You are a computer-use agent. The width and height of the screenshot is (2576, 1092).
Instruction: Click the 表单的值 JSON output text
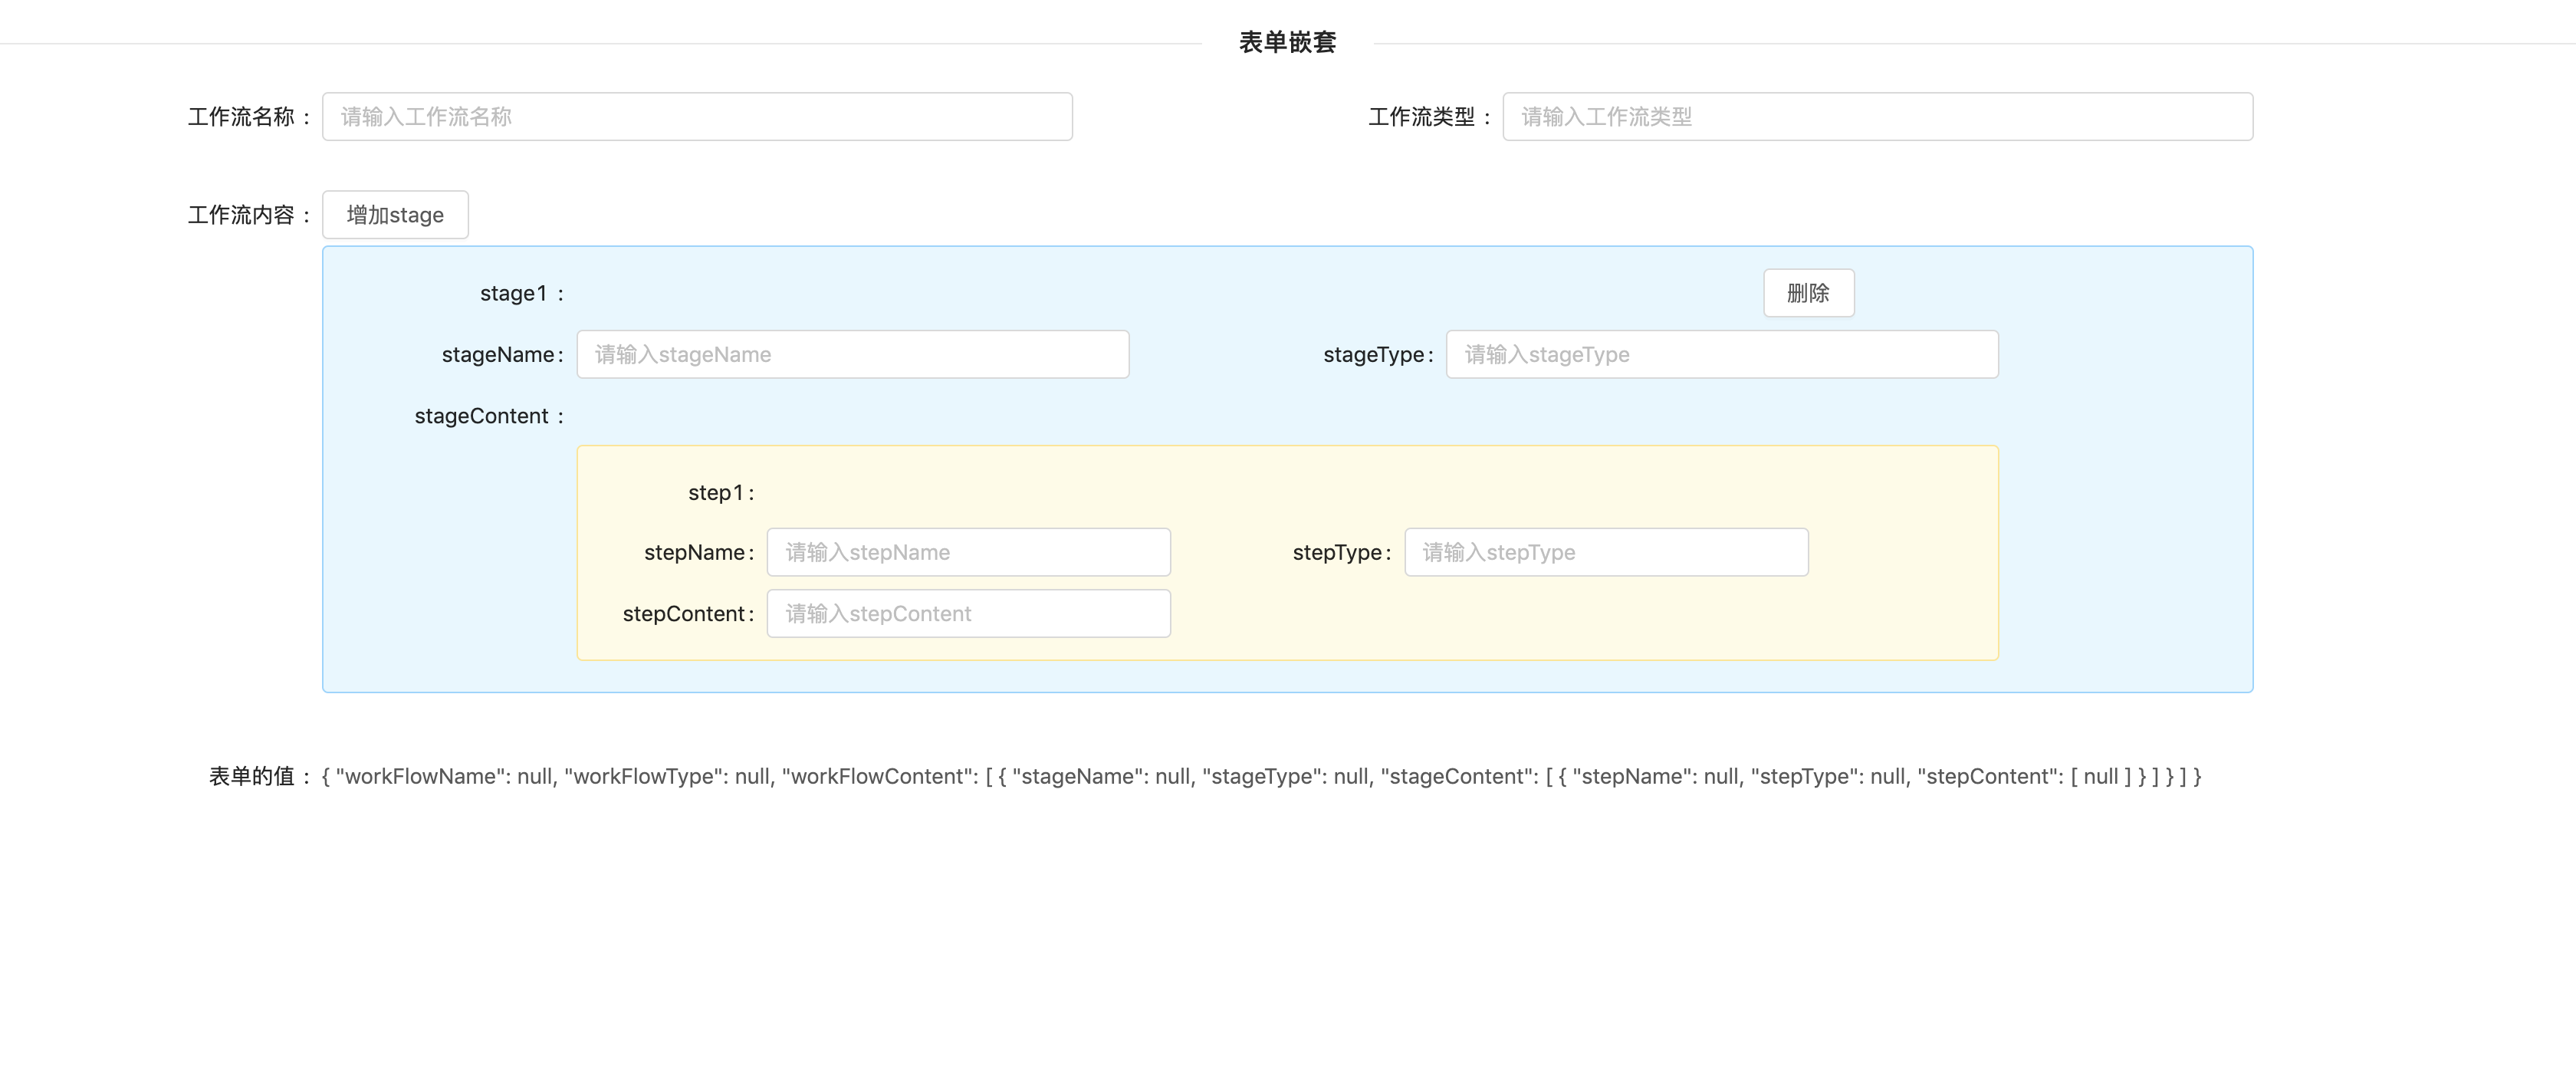[x=1260, y=777]
